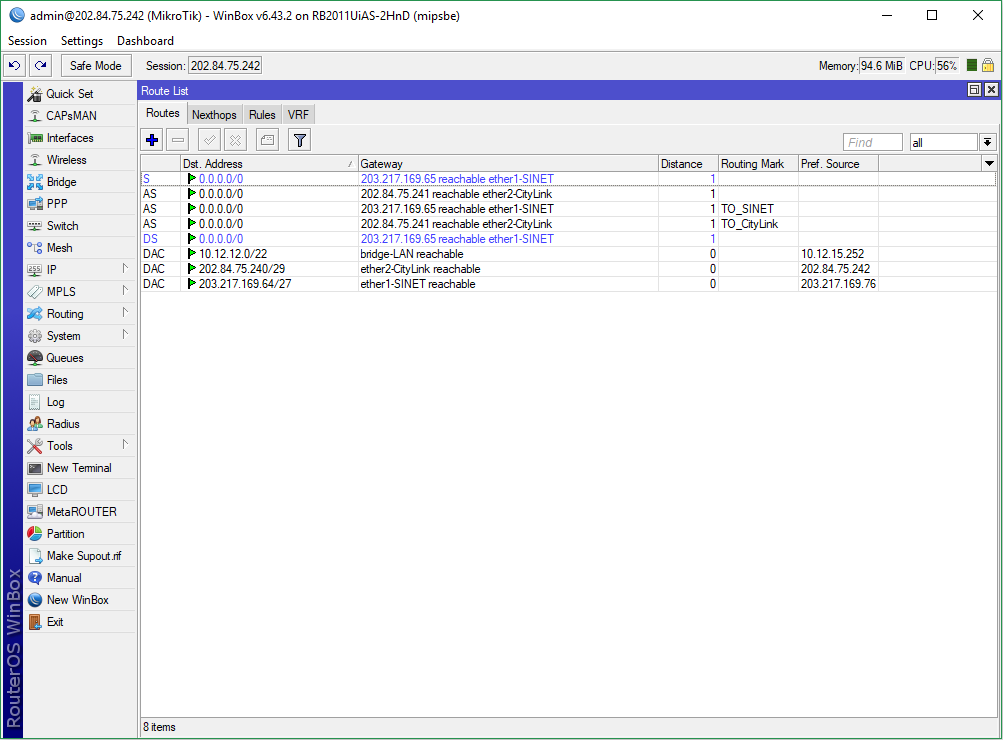Screen dimensions: 1003x740
Task: Open Wireless in sidebar
Action: coord(80,160)
